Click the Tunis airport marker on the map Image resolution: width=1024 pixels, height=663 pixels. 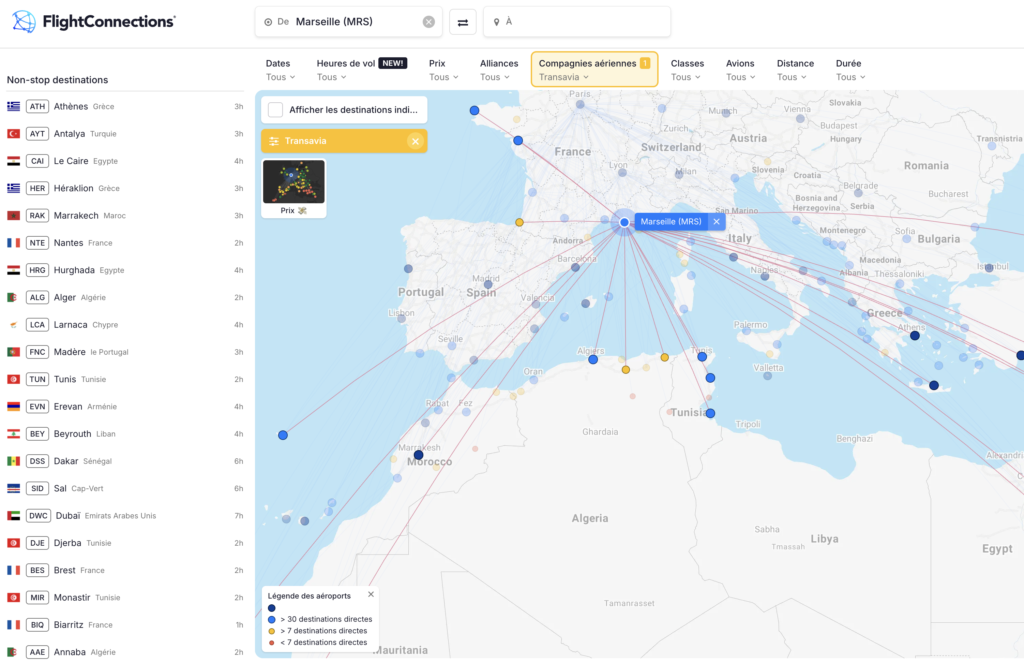(x=702, y=357)
